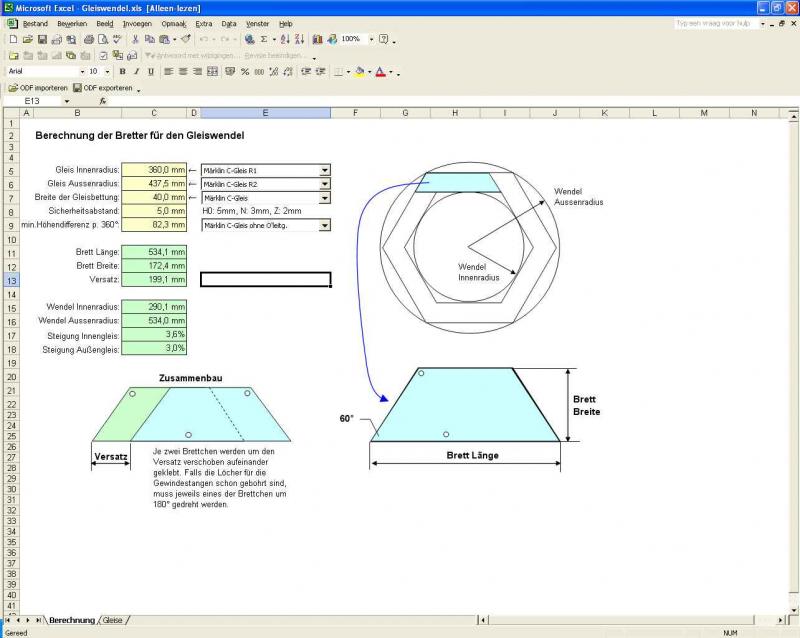The height and width of the screenshot is (638, 800).
Task: Open the Märklin C-Gleis R1 dropdown
Action: (x=325, y=170)
